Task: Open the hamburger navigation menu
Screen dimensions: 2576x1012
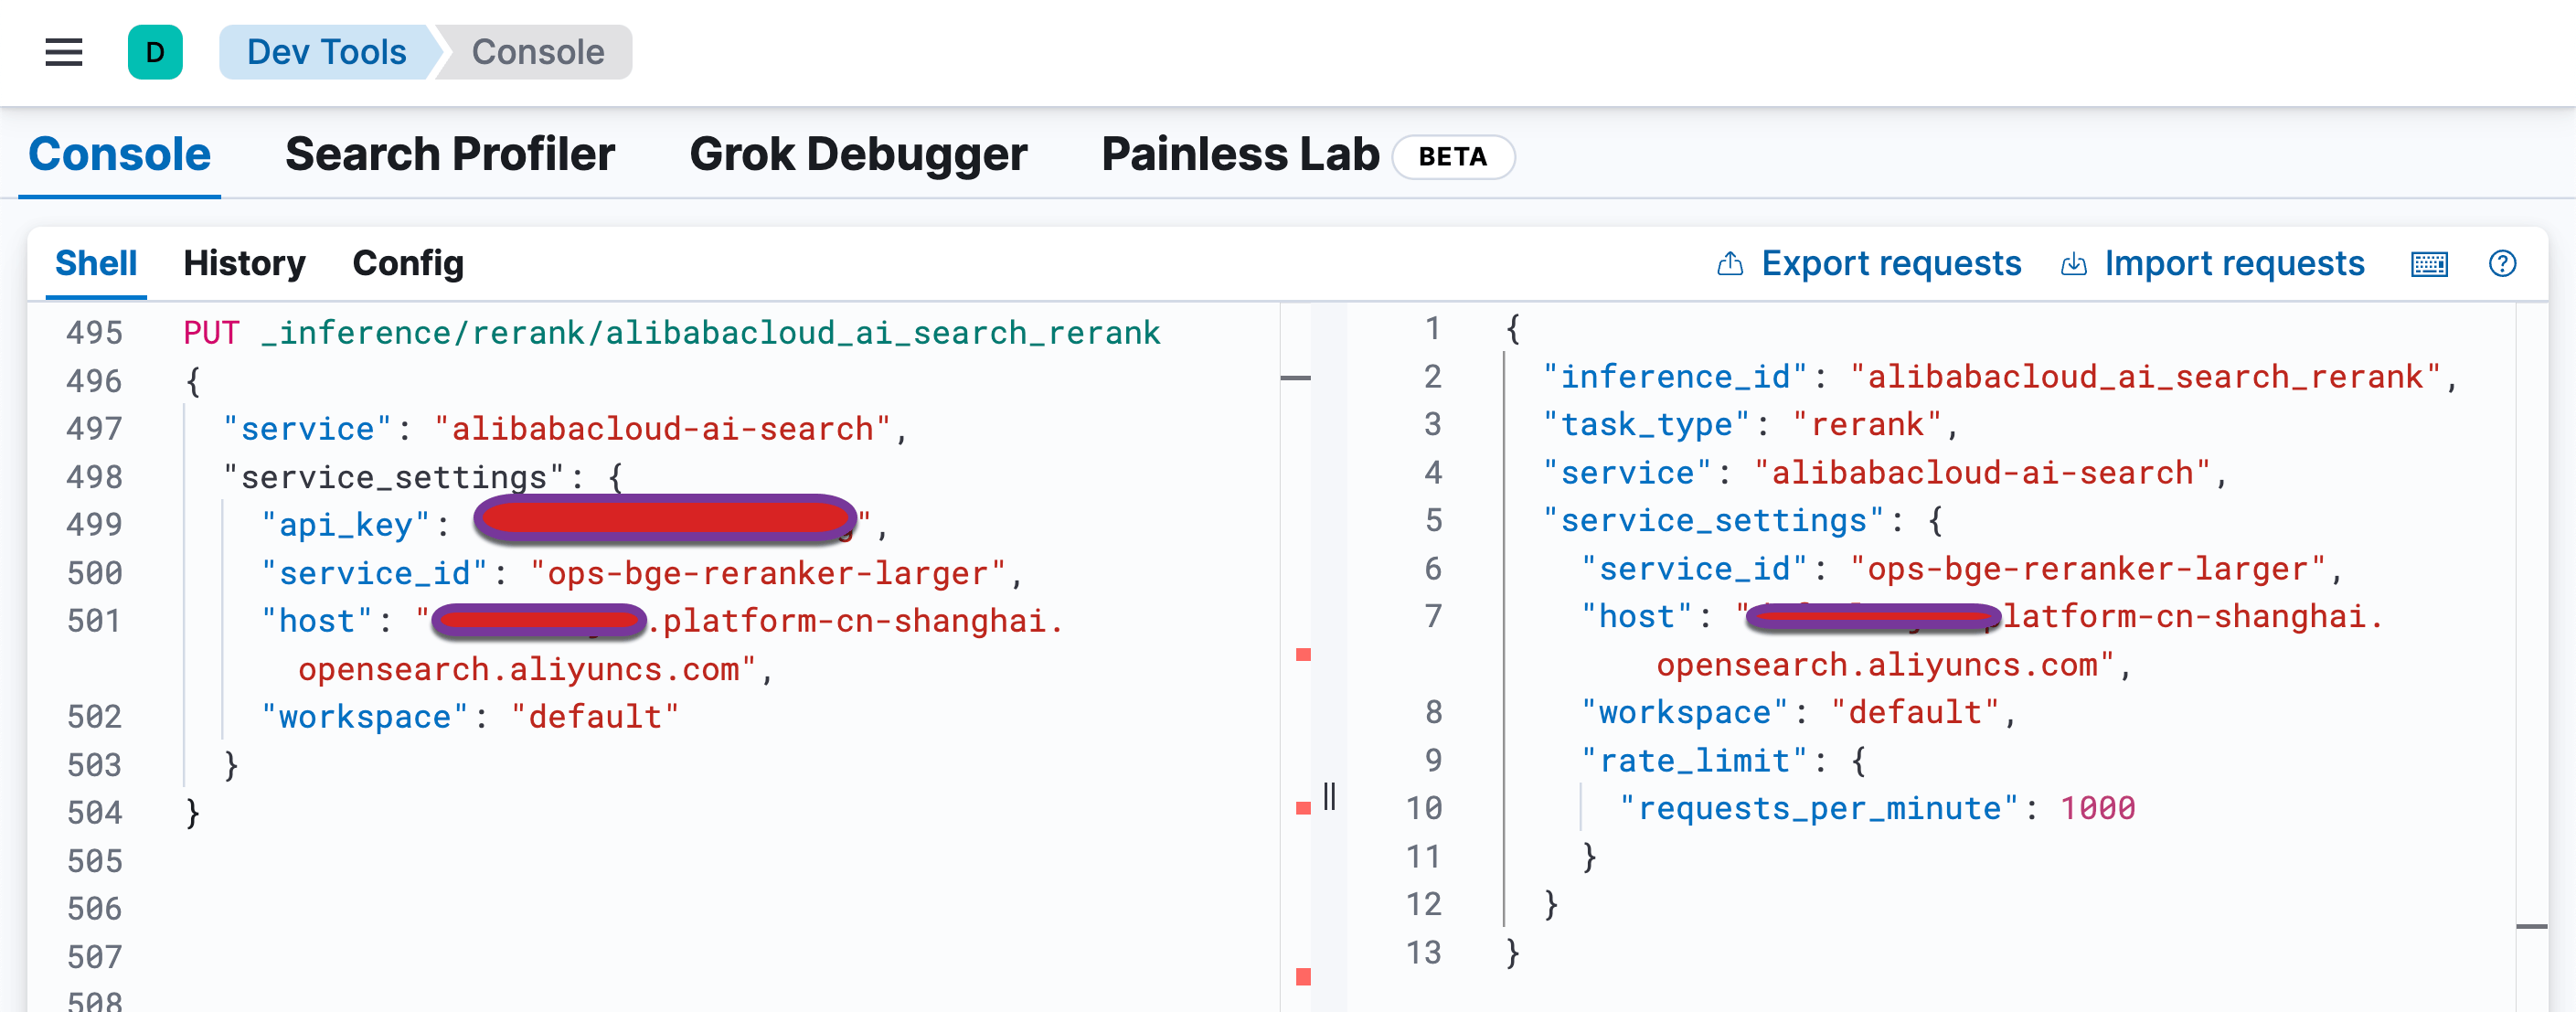Action: (64, 52)
